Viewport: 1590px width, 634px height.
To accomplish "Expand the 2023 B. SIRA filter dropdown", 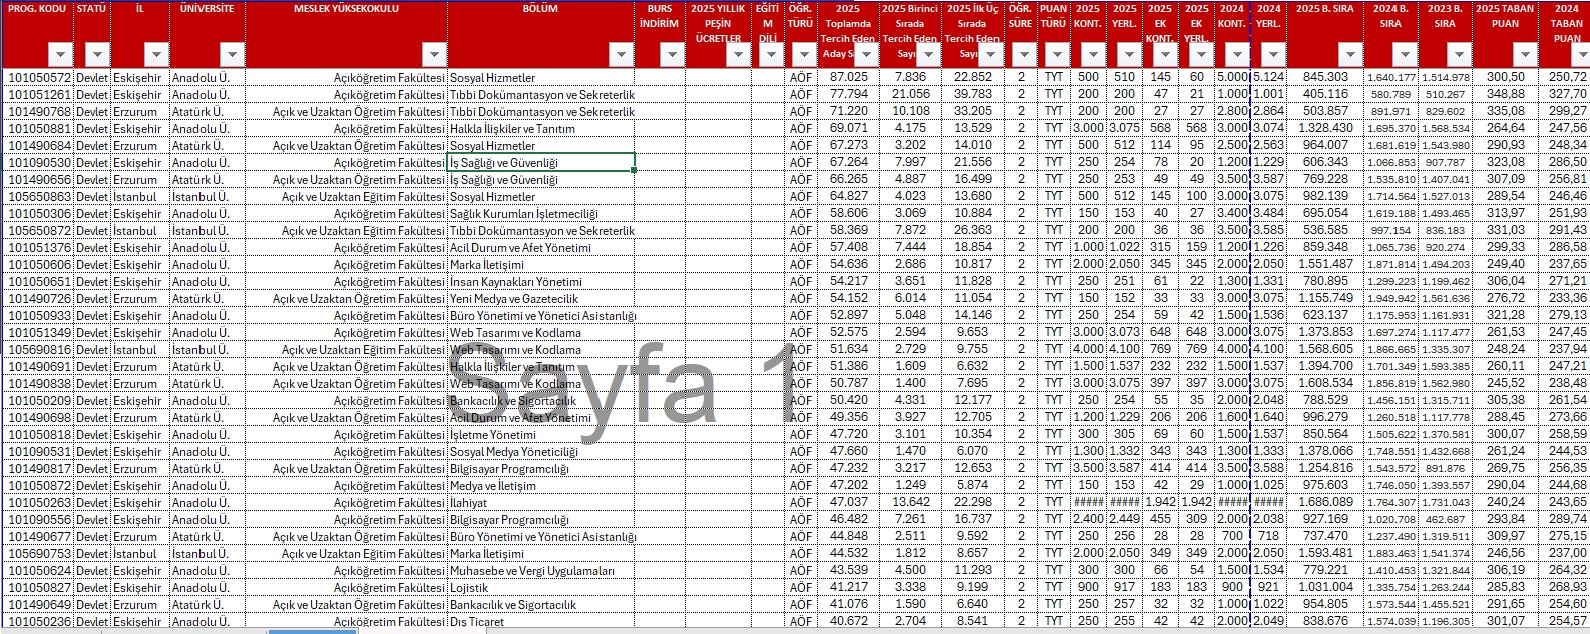I will (x=1458, y=54).
